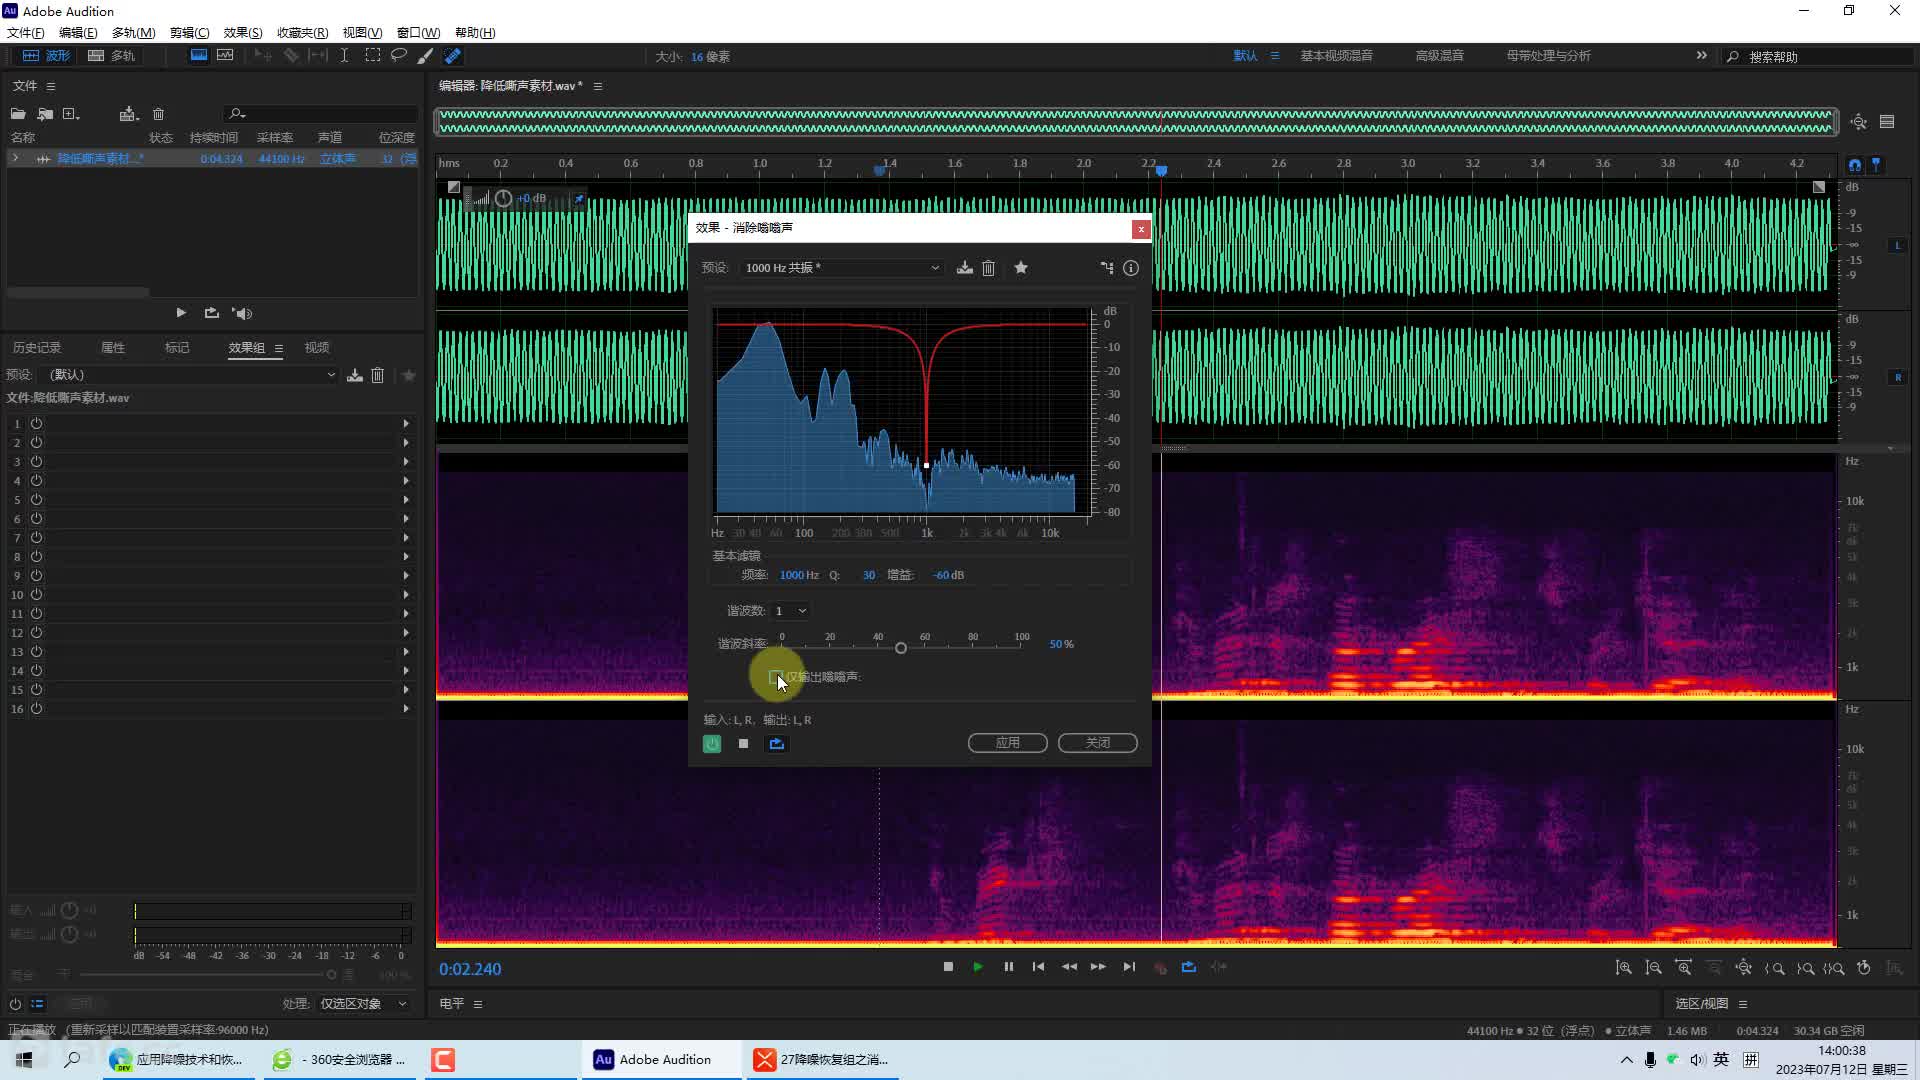Toggle power for effect slot 5
The image size is (1920, 1080).
click(x=36, y=499)
